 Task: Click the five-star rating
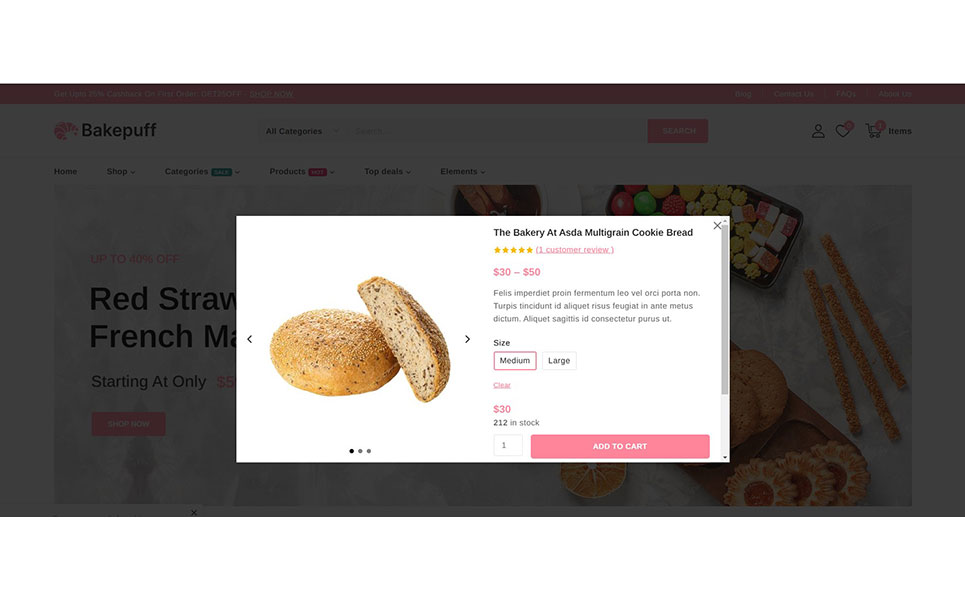click(513, 250)
